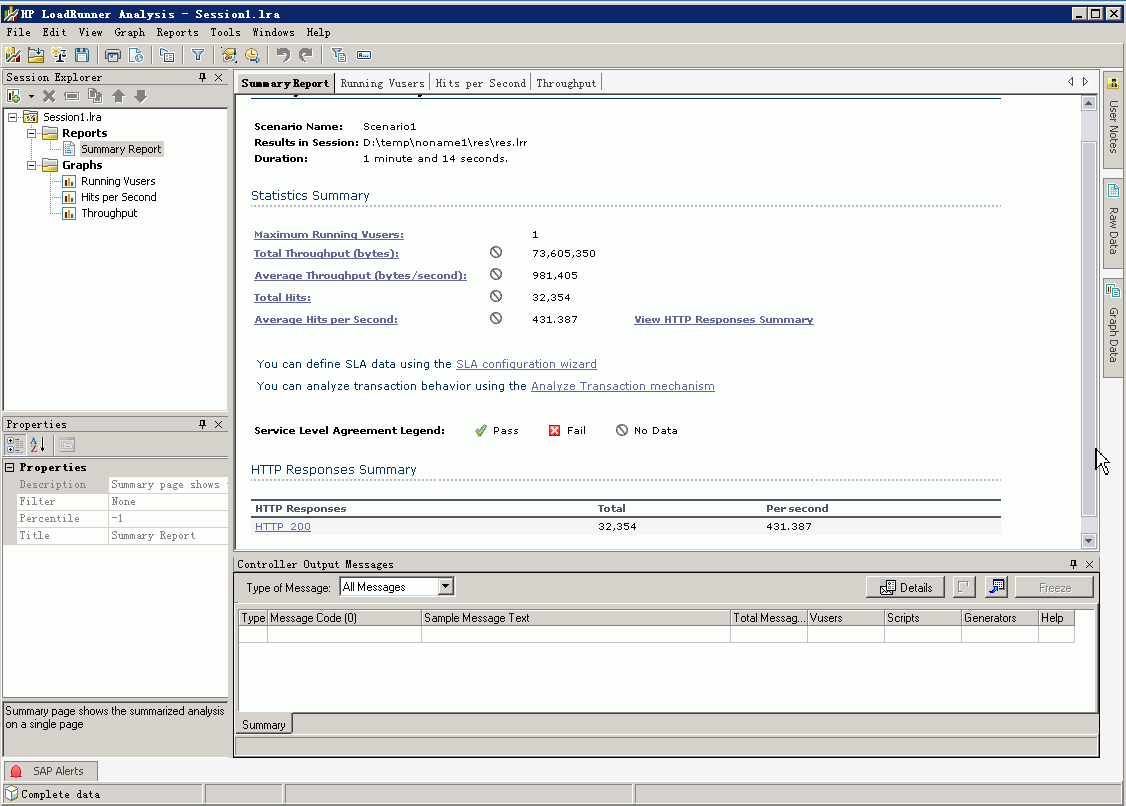Click the Categorized view icon in Properties

(14, 445)
